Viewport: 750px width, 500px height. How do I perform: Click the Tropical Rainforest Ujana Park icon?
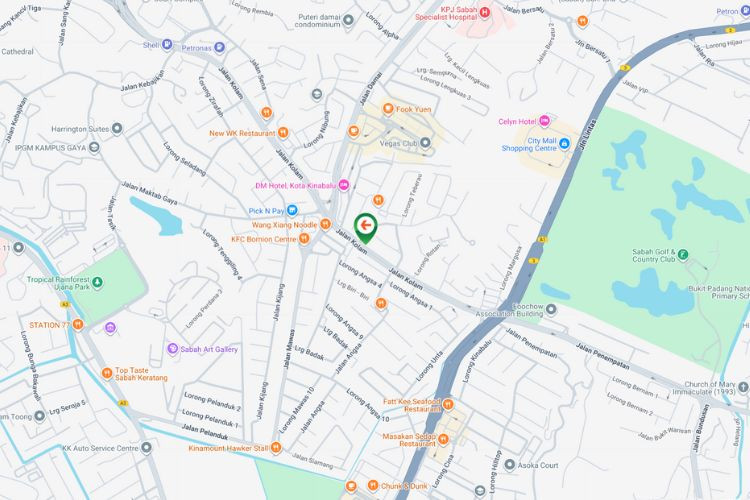pos(97,282)
